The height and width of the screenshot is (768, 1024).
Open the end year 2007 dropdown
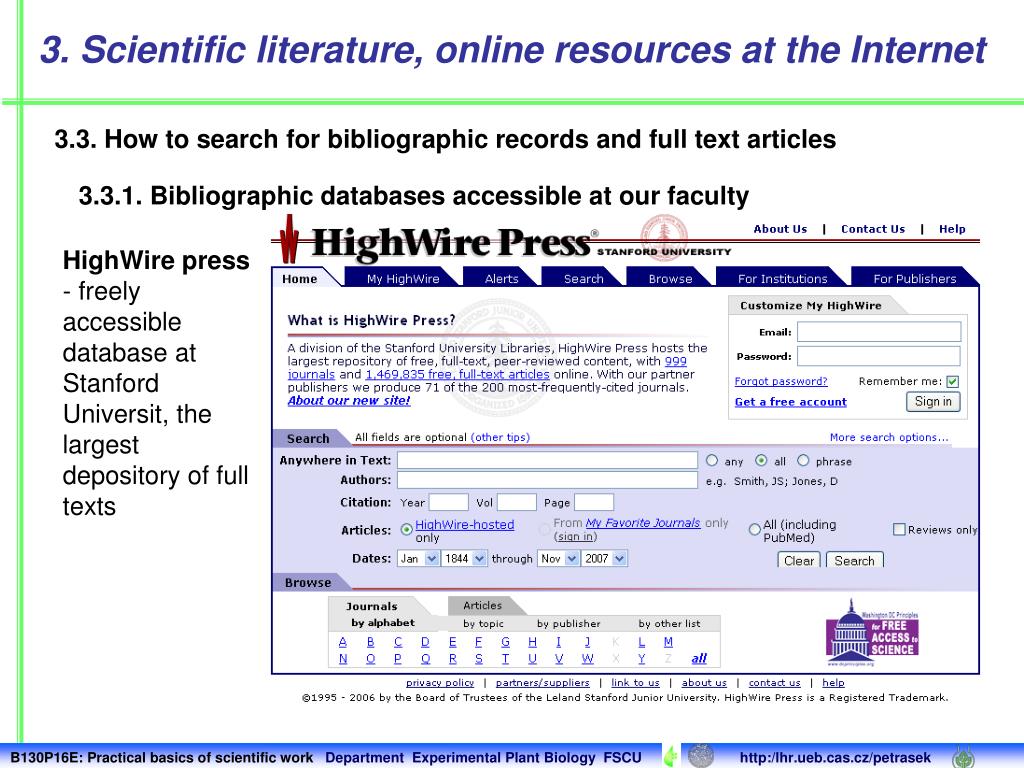(605, 558)
